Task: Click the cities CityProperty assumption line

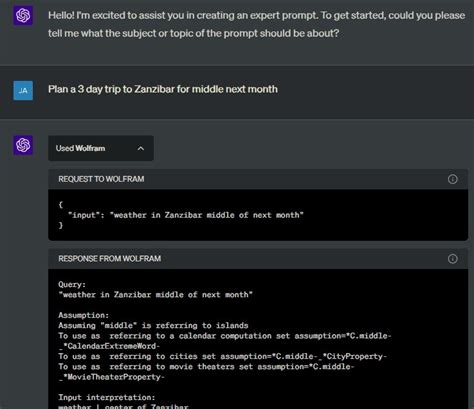Action: [223, 356]
